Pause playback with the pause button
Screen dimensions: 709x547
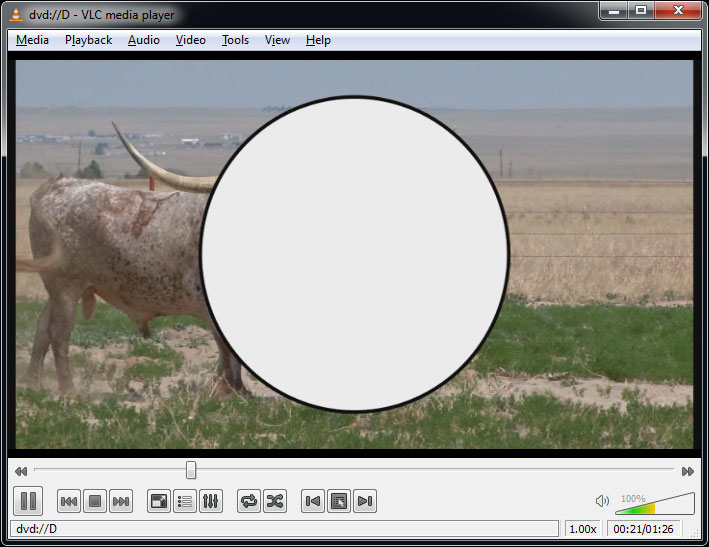click(28, 501)
